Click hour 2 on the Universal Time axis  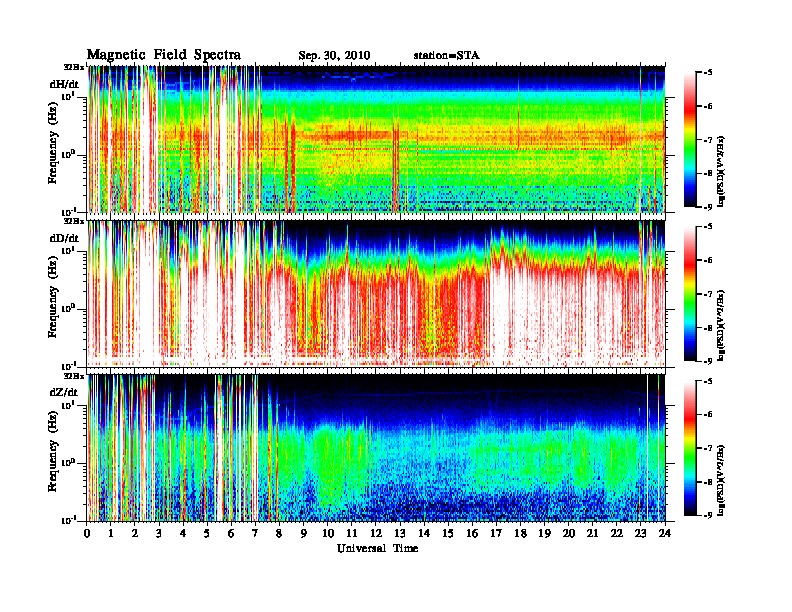click(x=135, y=534)
